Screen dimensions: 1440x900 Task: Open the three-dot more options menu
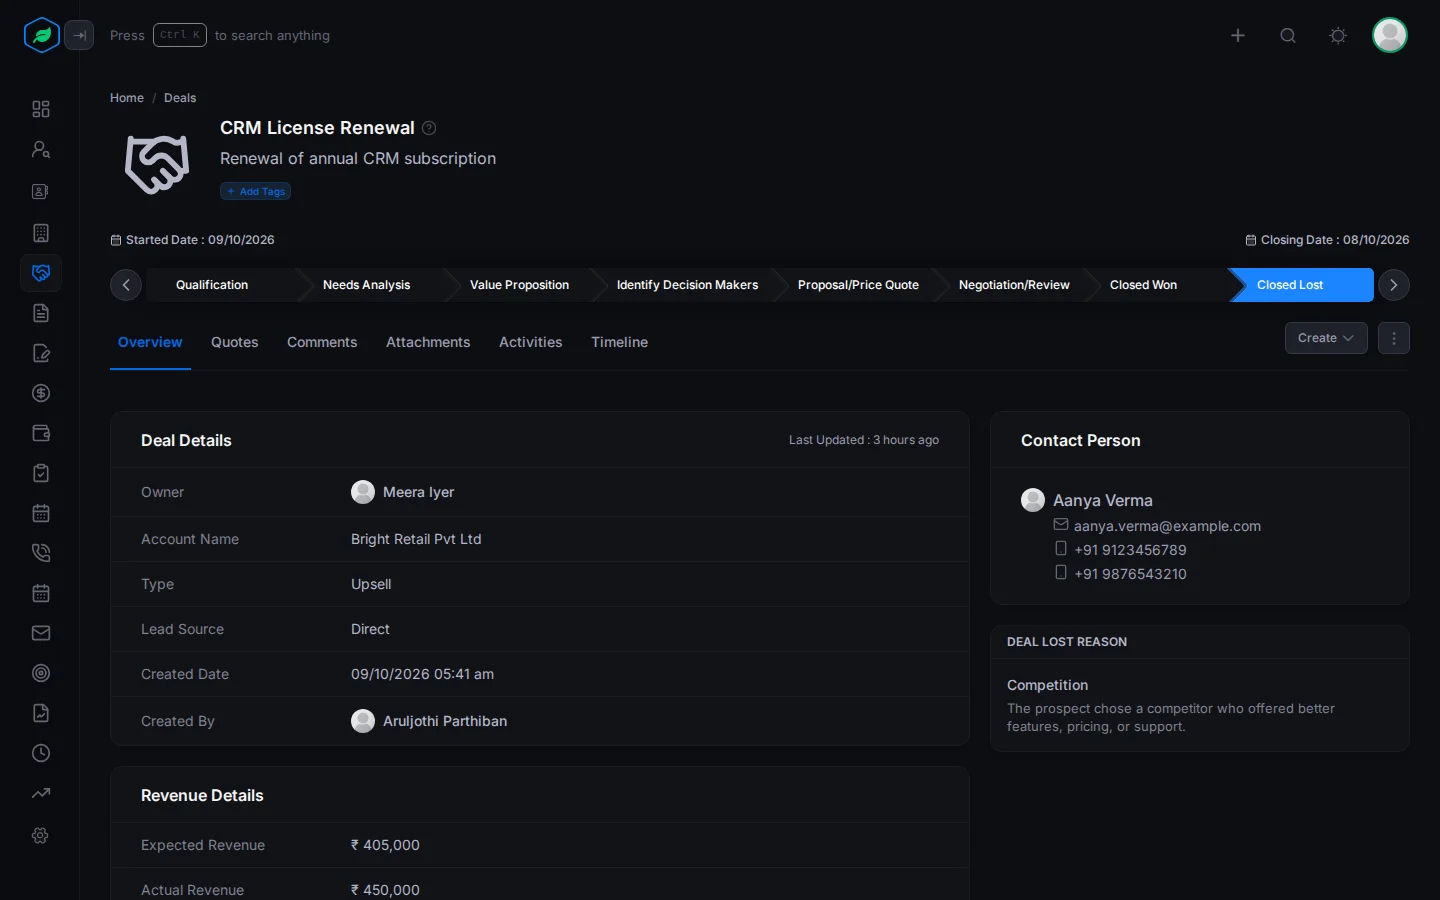pos(1394,338)
